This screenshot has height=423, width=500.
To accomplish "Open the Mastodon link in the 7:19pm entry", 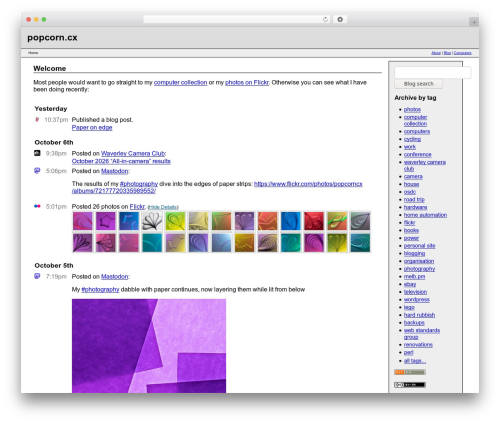I will (x=115, y=276).
